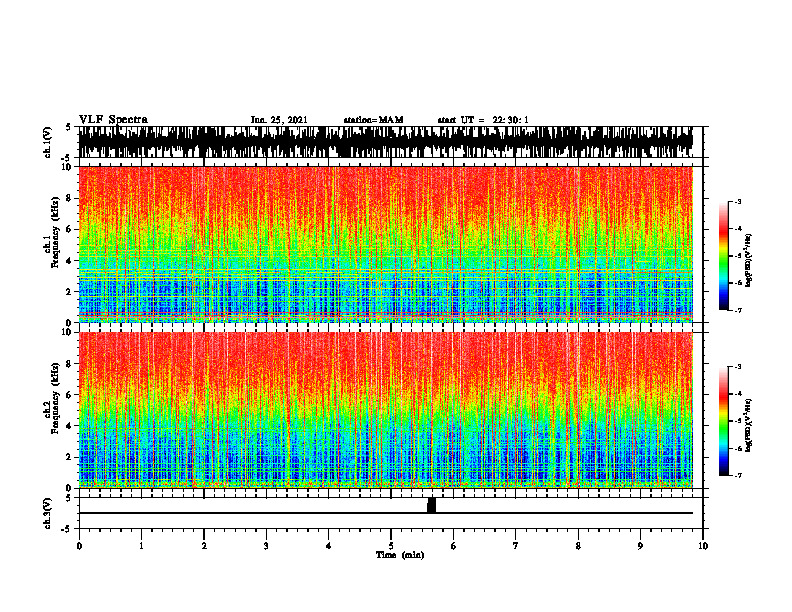Click the ch.1 "Frequency (kHz)" axis label
This screenshot has width=792, height=612.
point(55,232)
